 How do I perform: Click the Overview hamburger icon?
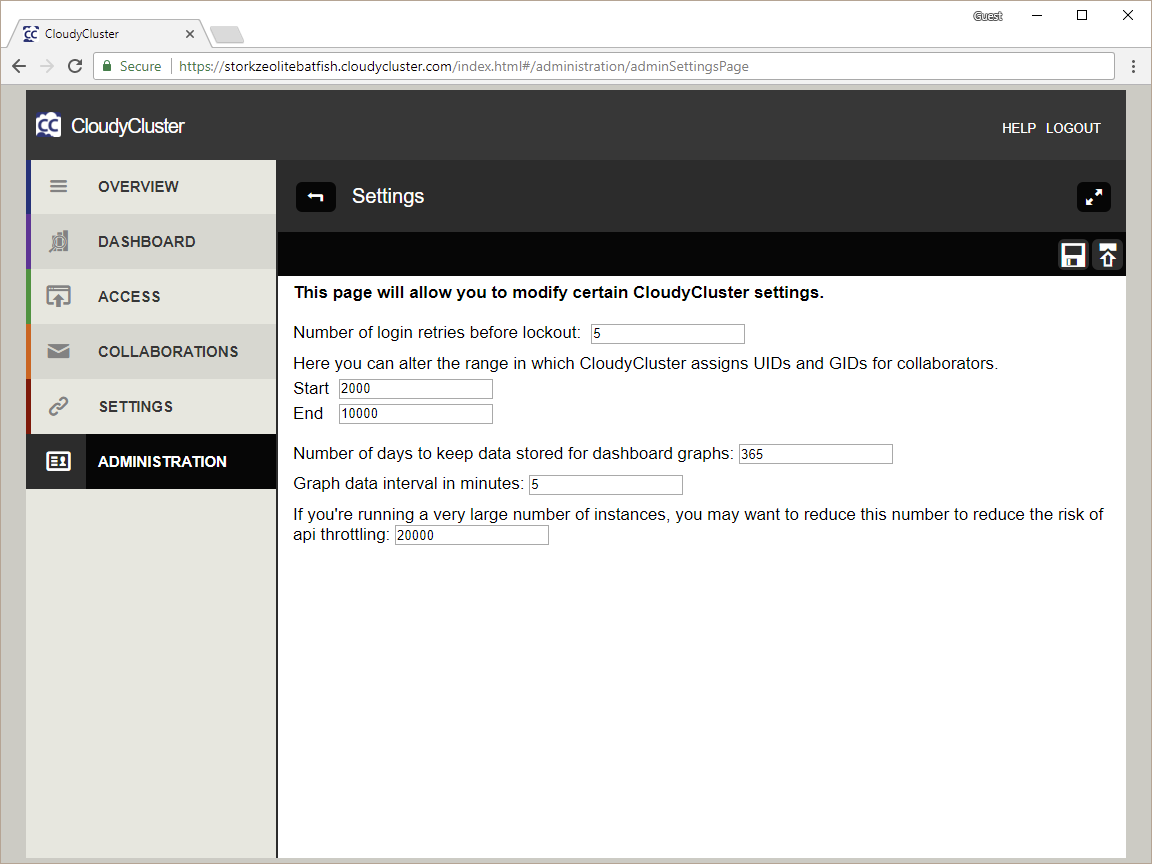click(x=59, y=187)
